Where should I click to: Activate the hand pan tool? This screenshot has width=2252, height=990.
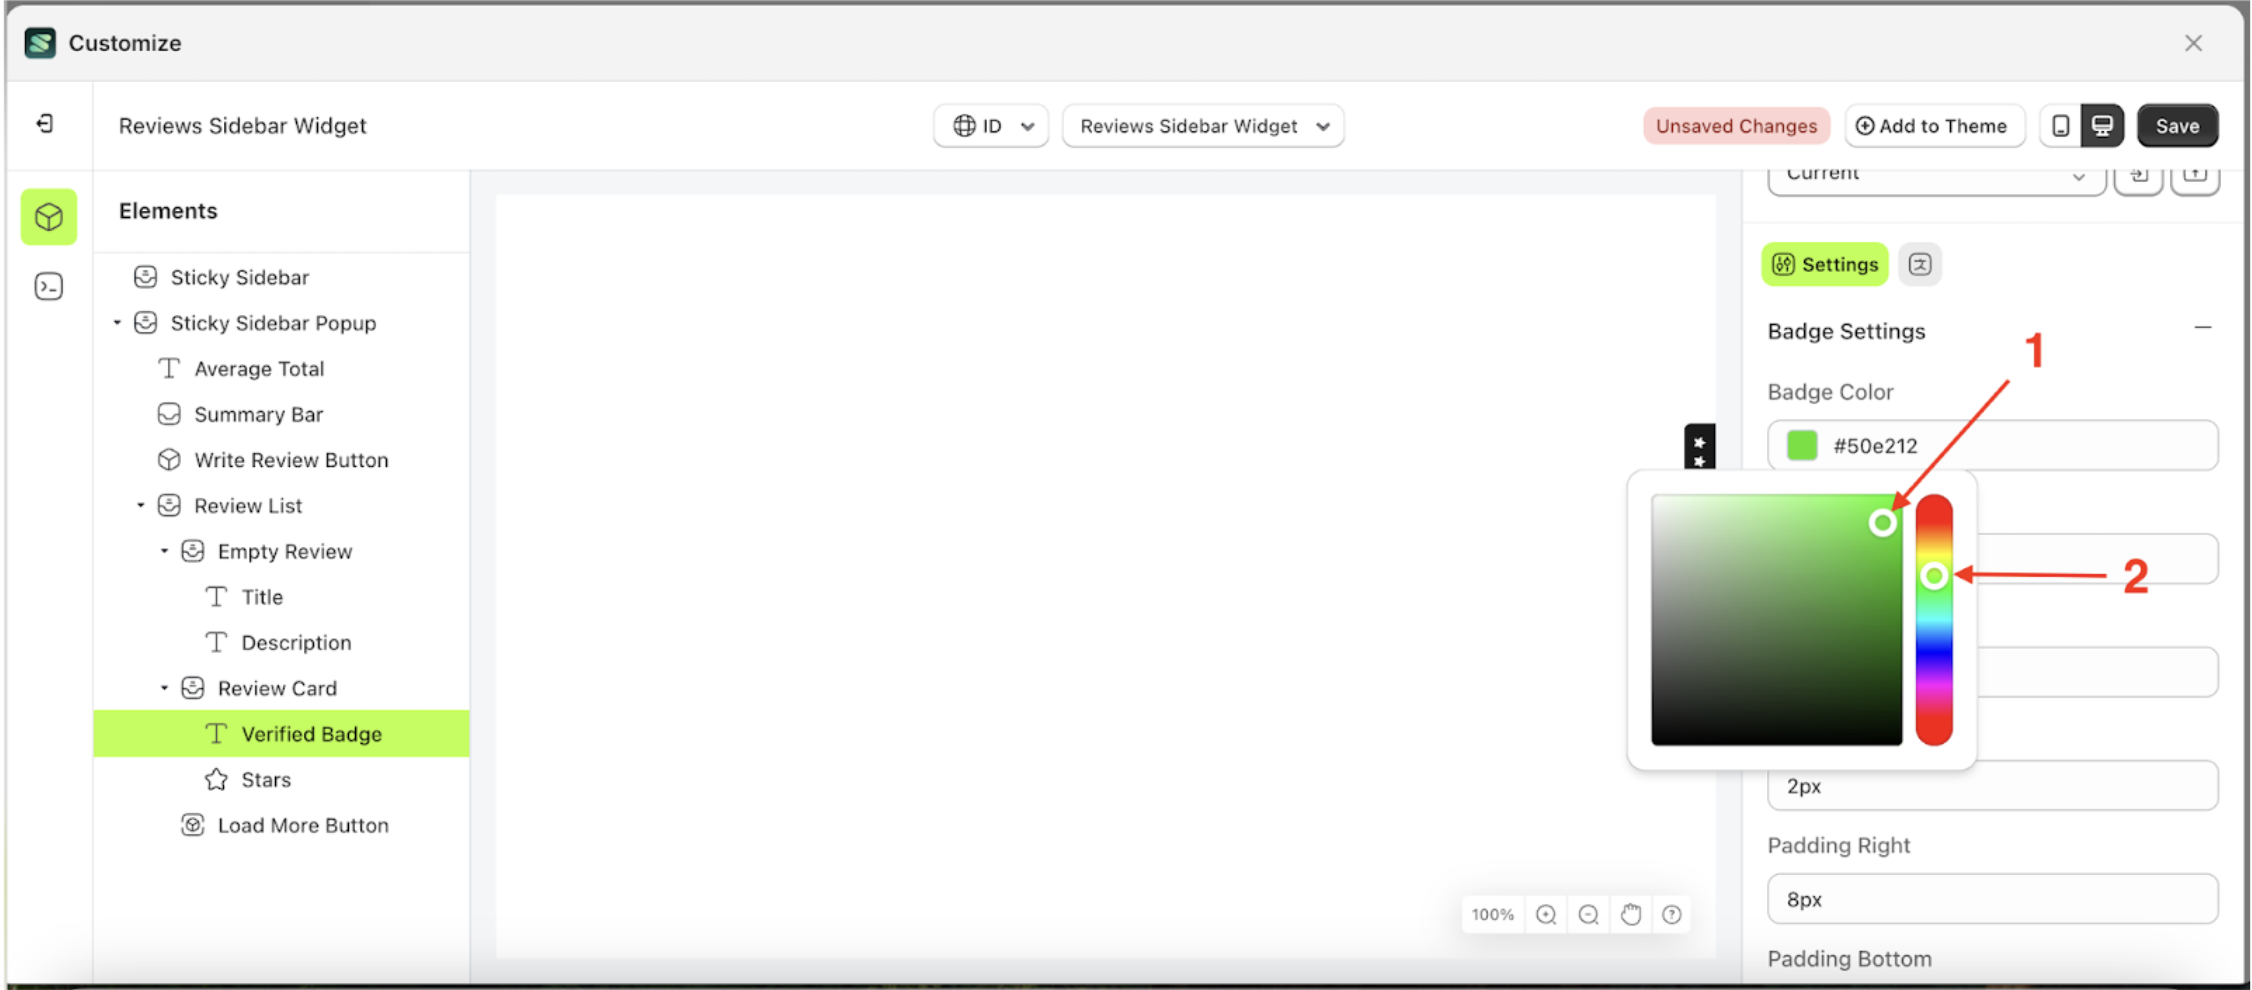1630,913
